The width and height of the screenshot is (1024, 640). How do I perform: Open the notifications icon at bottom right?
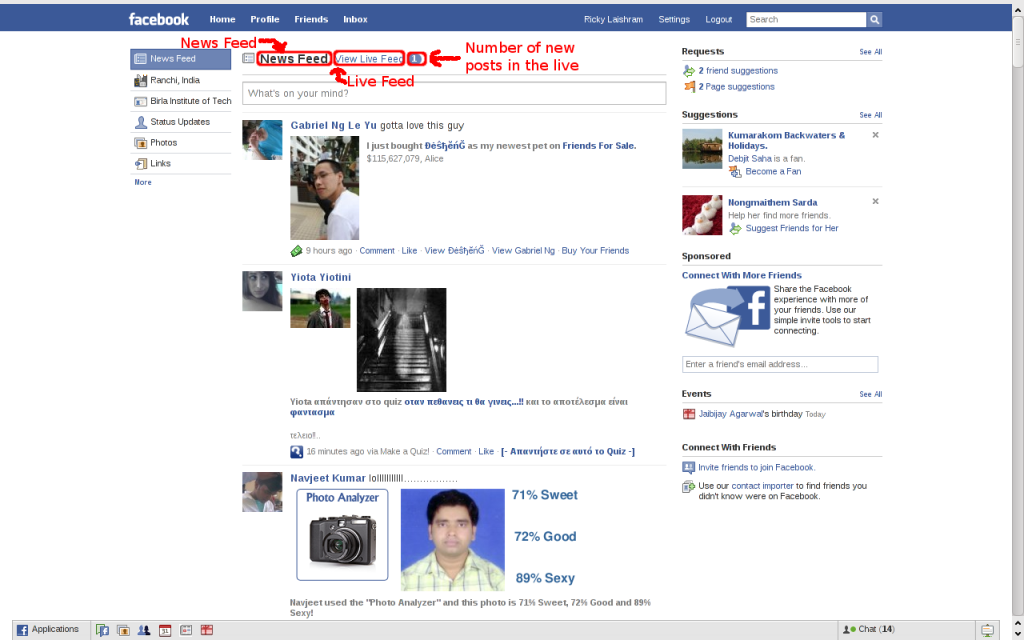pos(987,630)
